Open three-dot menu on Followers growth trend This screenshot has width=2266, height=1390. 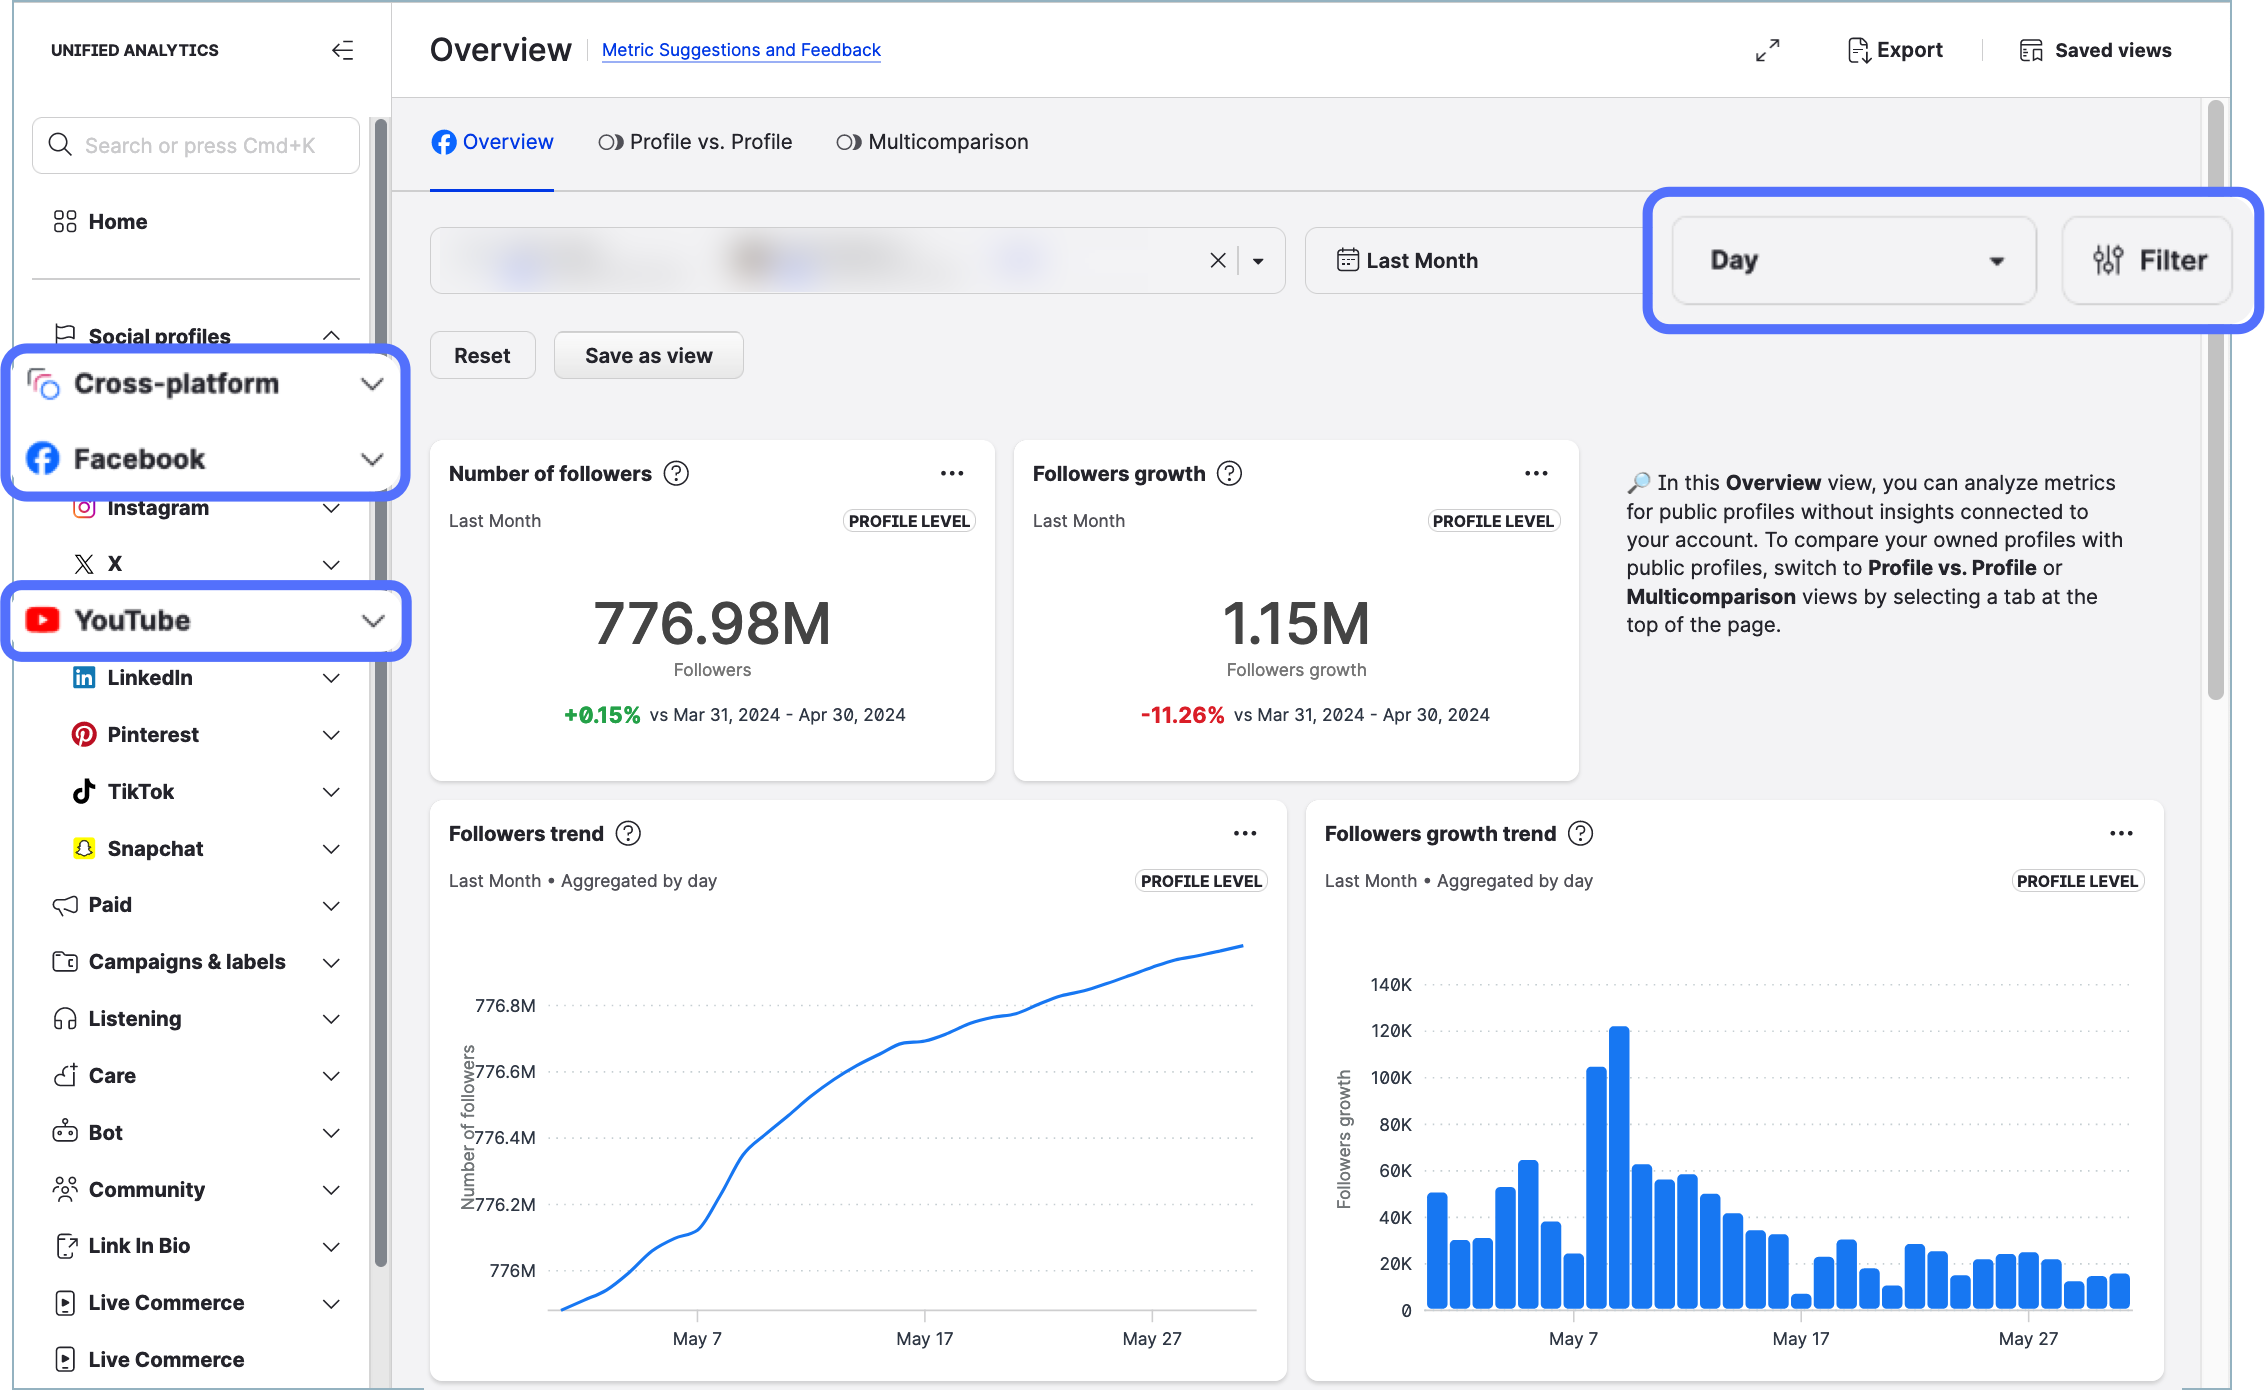(2121, 833)
